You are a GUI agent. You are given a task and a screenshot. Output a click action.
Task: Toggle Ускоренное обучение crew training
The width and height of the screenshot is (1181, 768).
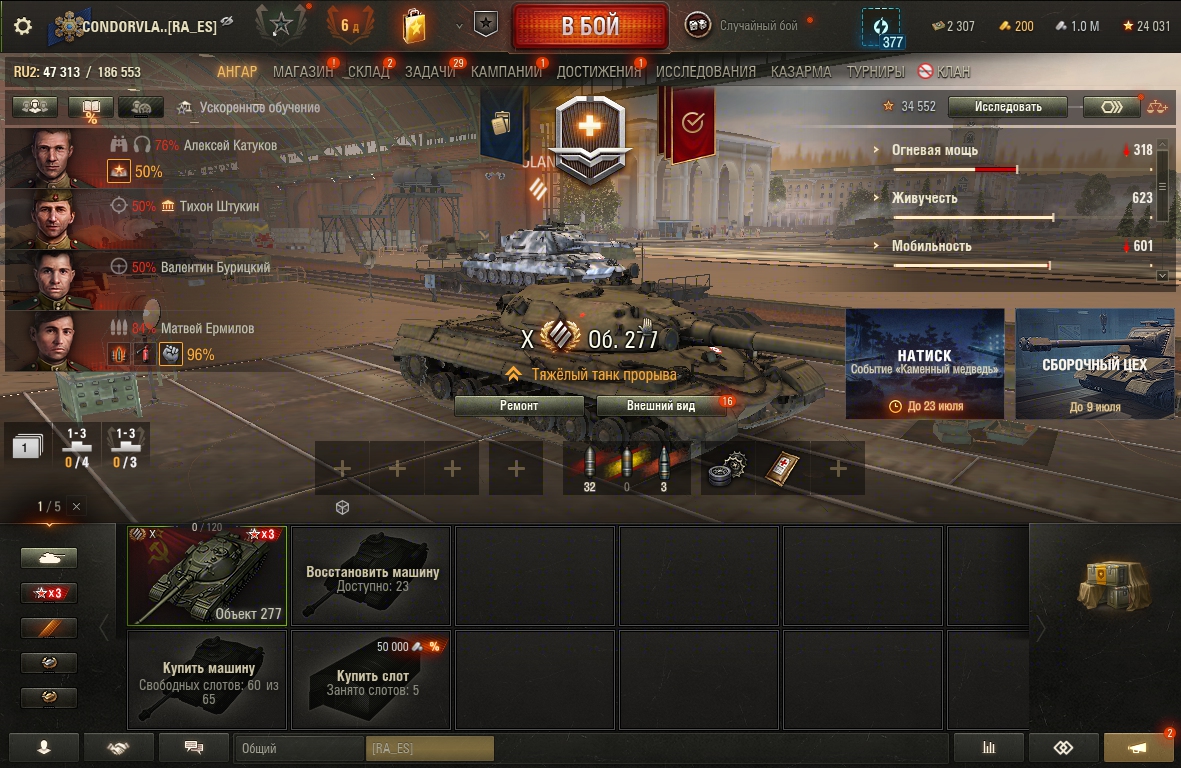[x=248, y=108]
